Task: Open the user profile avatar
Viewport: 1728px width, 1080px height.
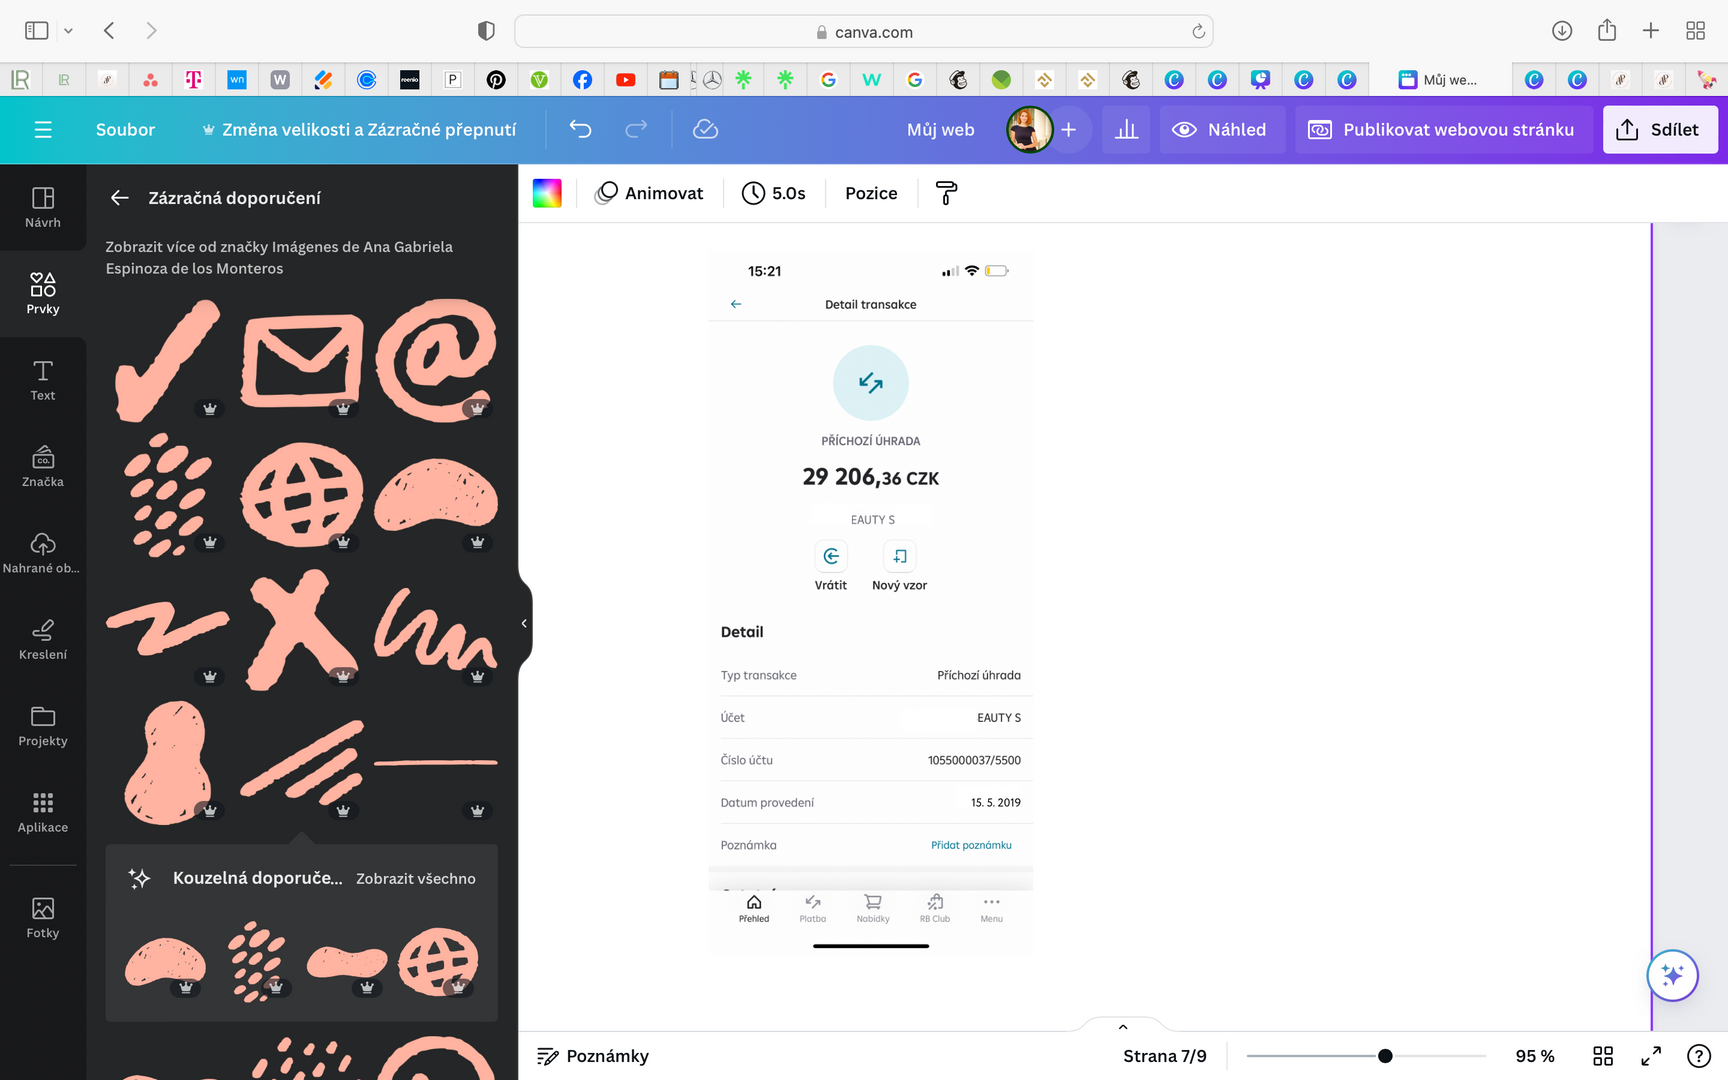Action: point(1029,129)
